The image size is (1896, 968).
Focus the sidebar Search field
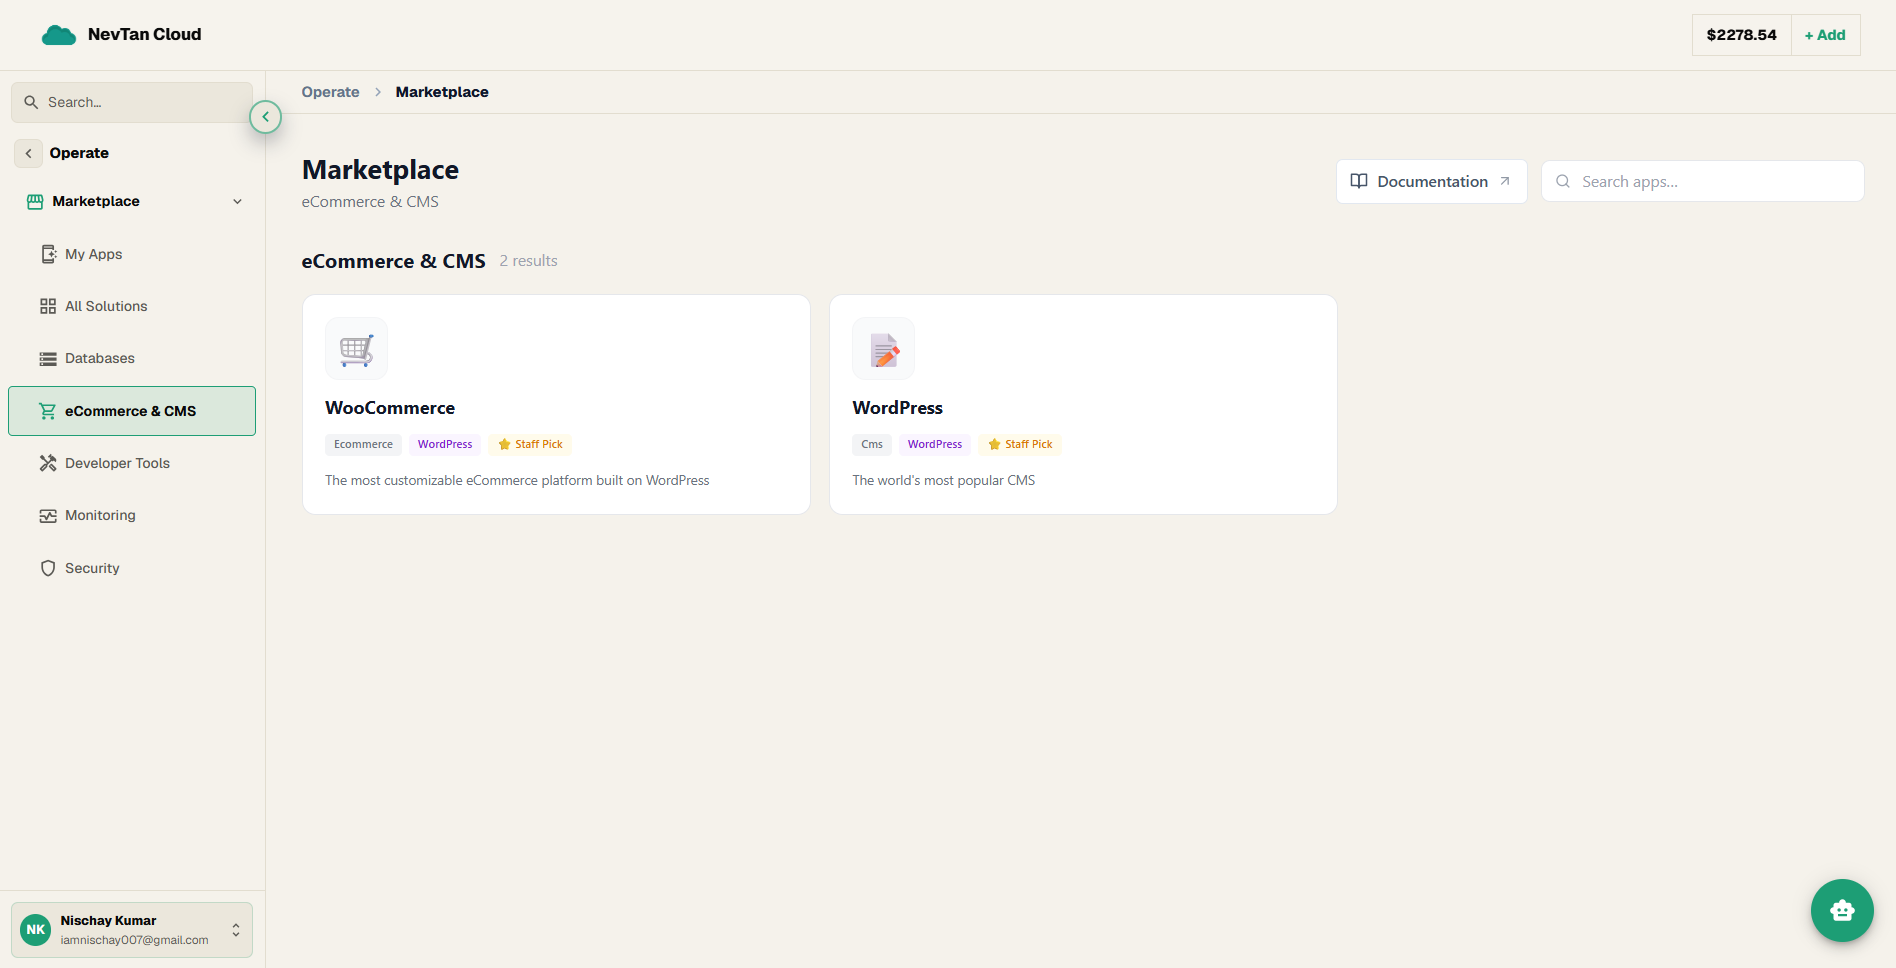[132, 102]
